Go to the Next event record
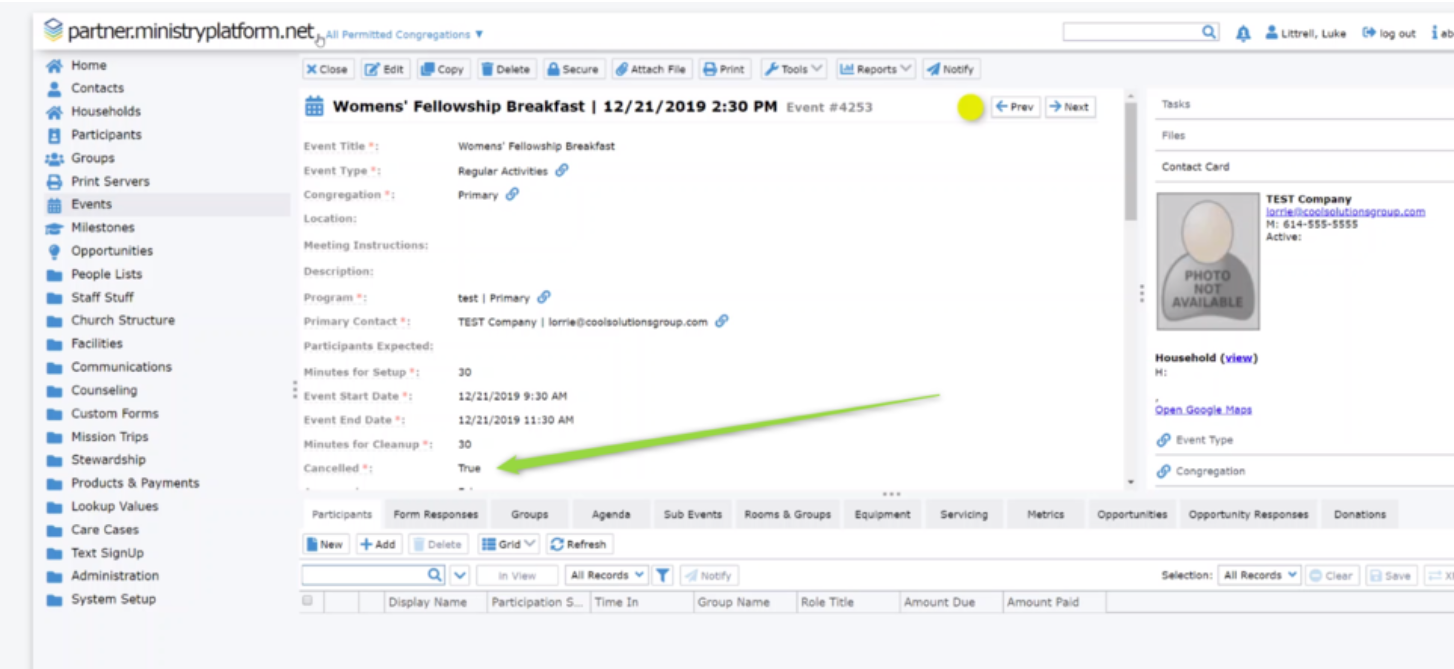 click(x=1069, y=107)
